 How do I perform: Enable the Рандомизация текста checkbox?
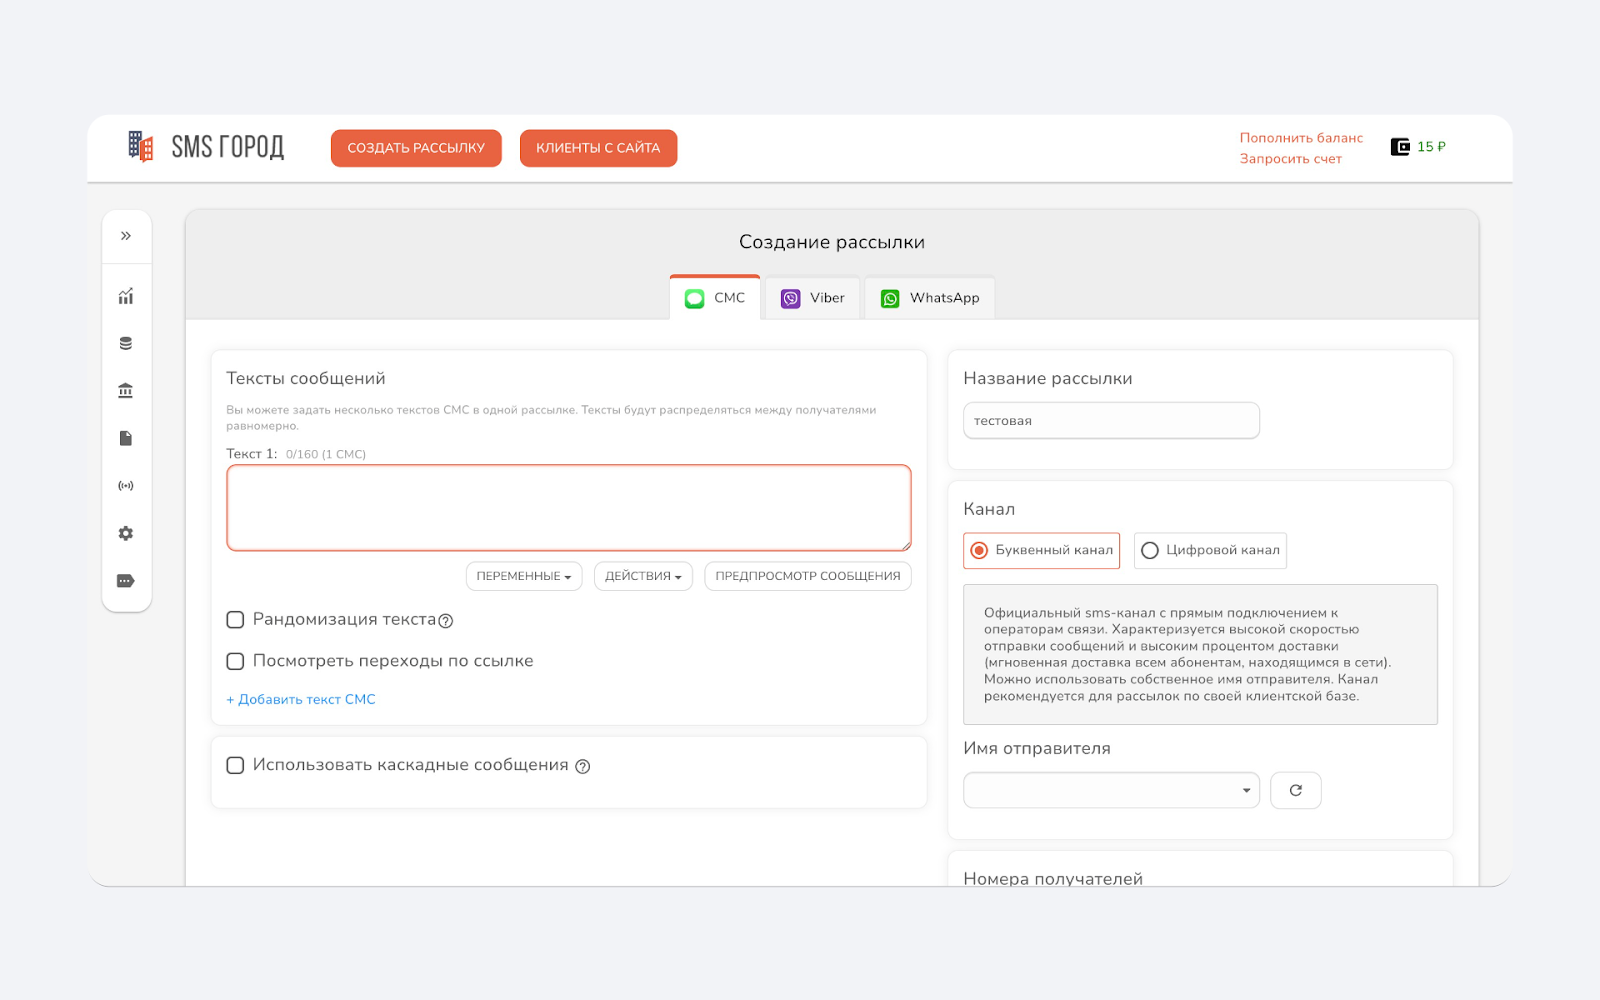[236, 620]
